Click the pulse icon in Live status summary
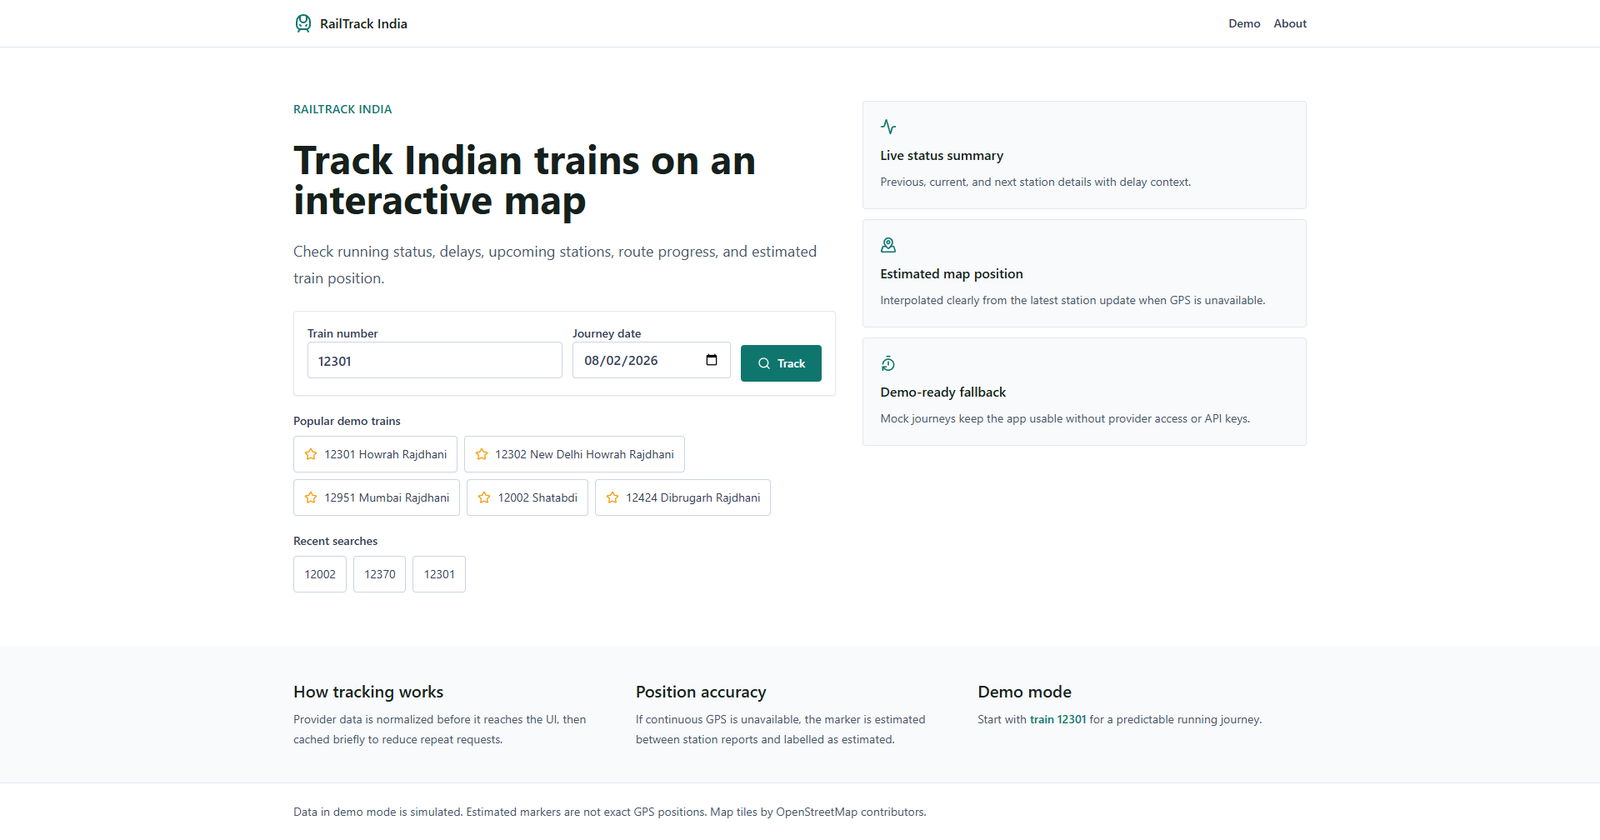The image size is (1600, 840). pos(888,127)
